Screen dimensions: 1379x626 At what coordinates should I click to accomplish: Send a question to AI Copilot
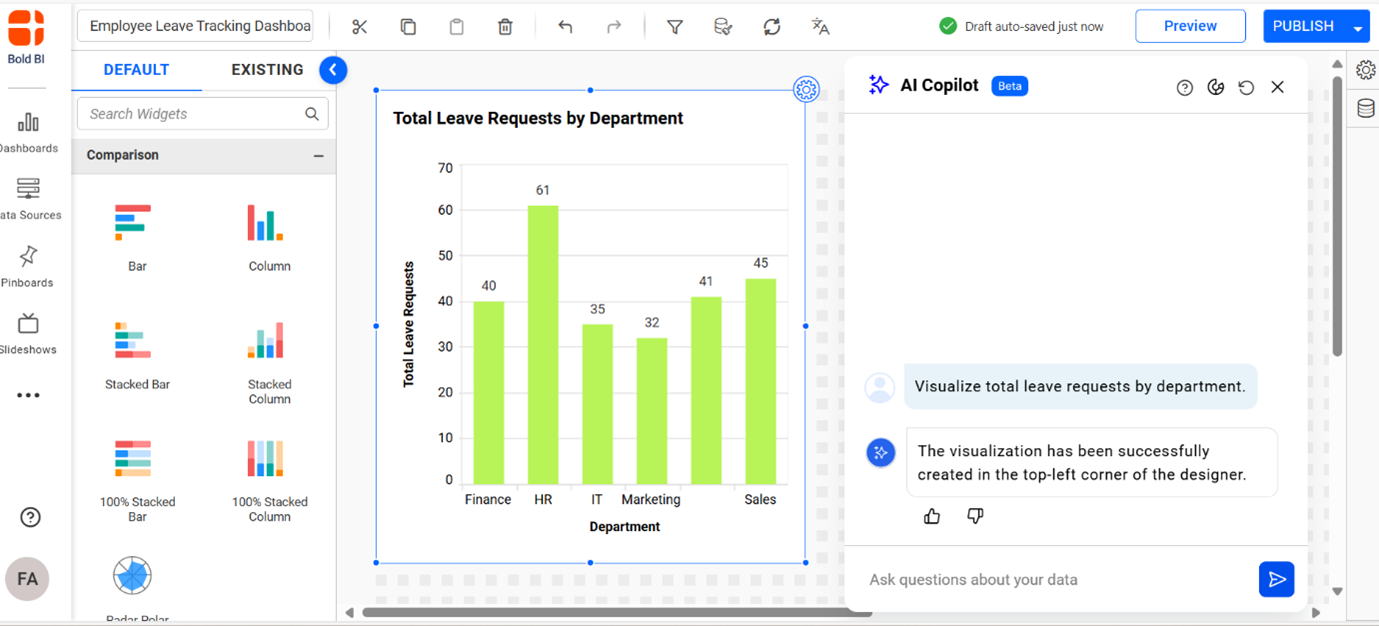point(1276,579)
